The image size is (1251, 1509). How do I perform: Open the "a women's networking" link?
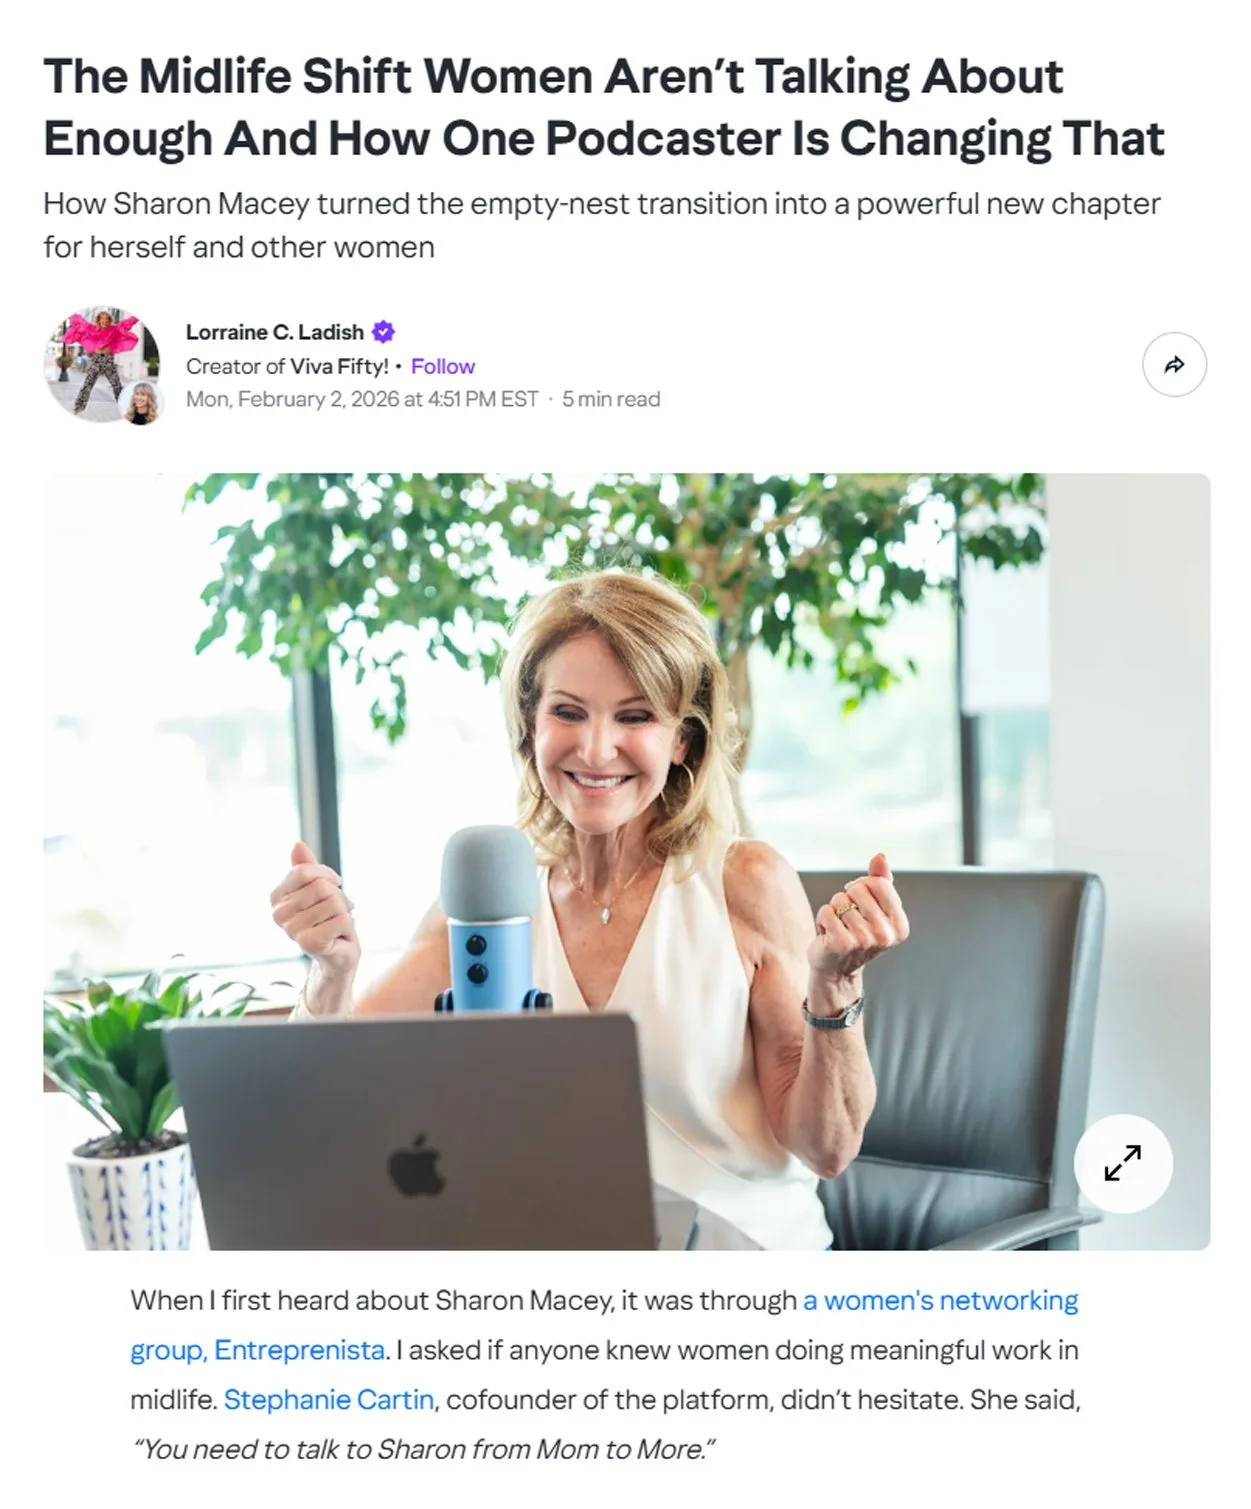(941, 1300)
